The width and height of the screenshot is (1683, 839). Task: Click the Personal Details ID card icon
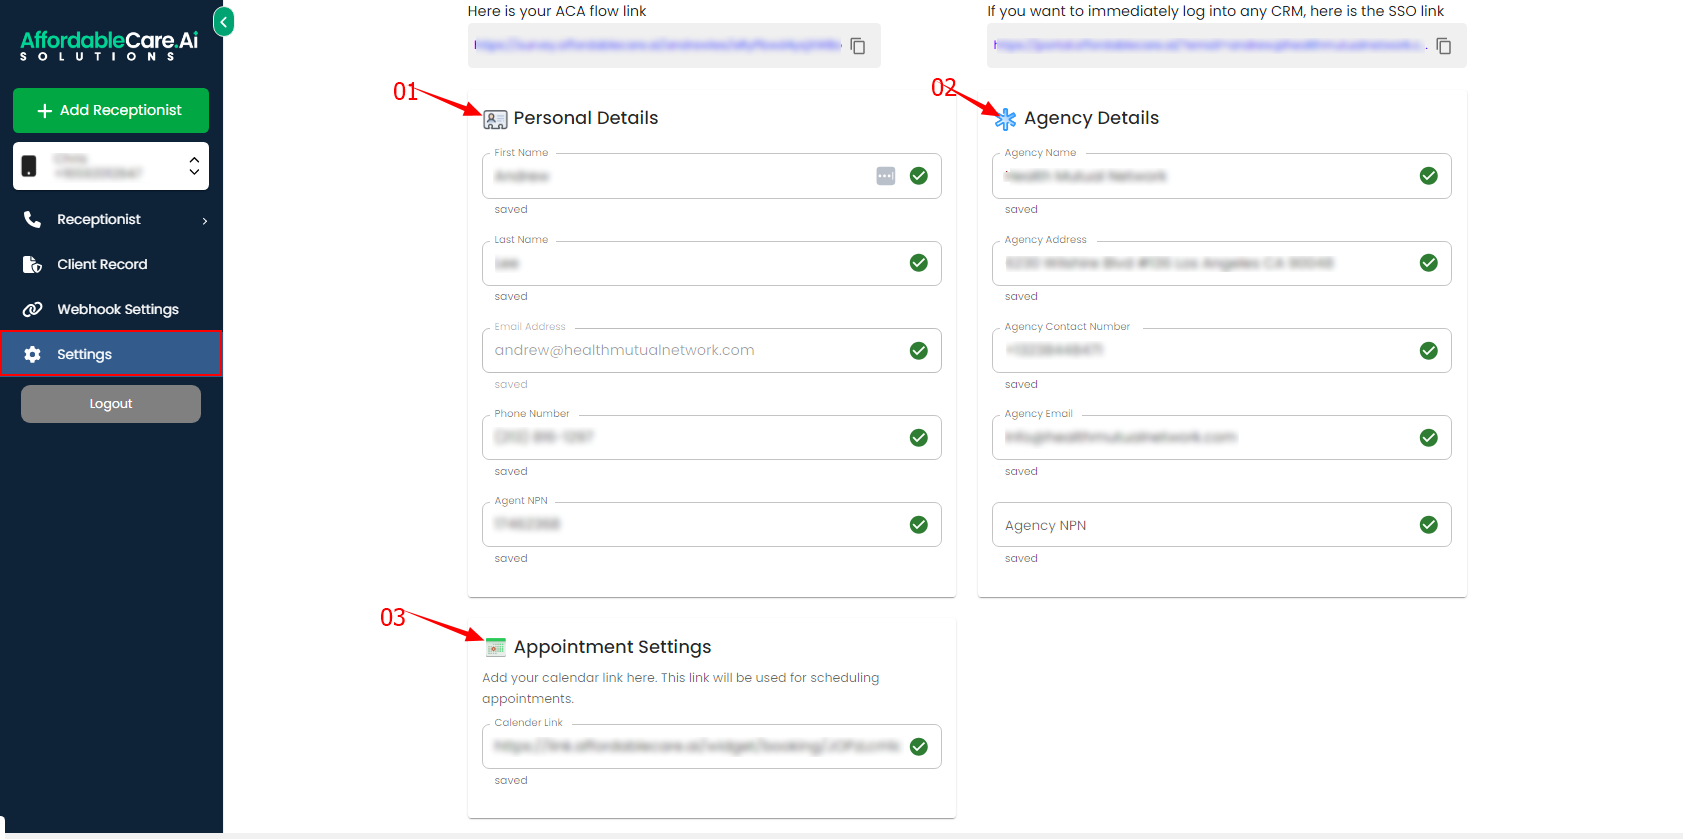pyautogui.click(x=495, y=120)
